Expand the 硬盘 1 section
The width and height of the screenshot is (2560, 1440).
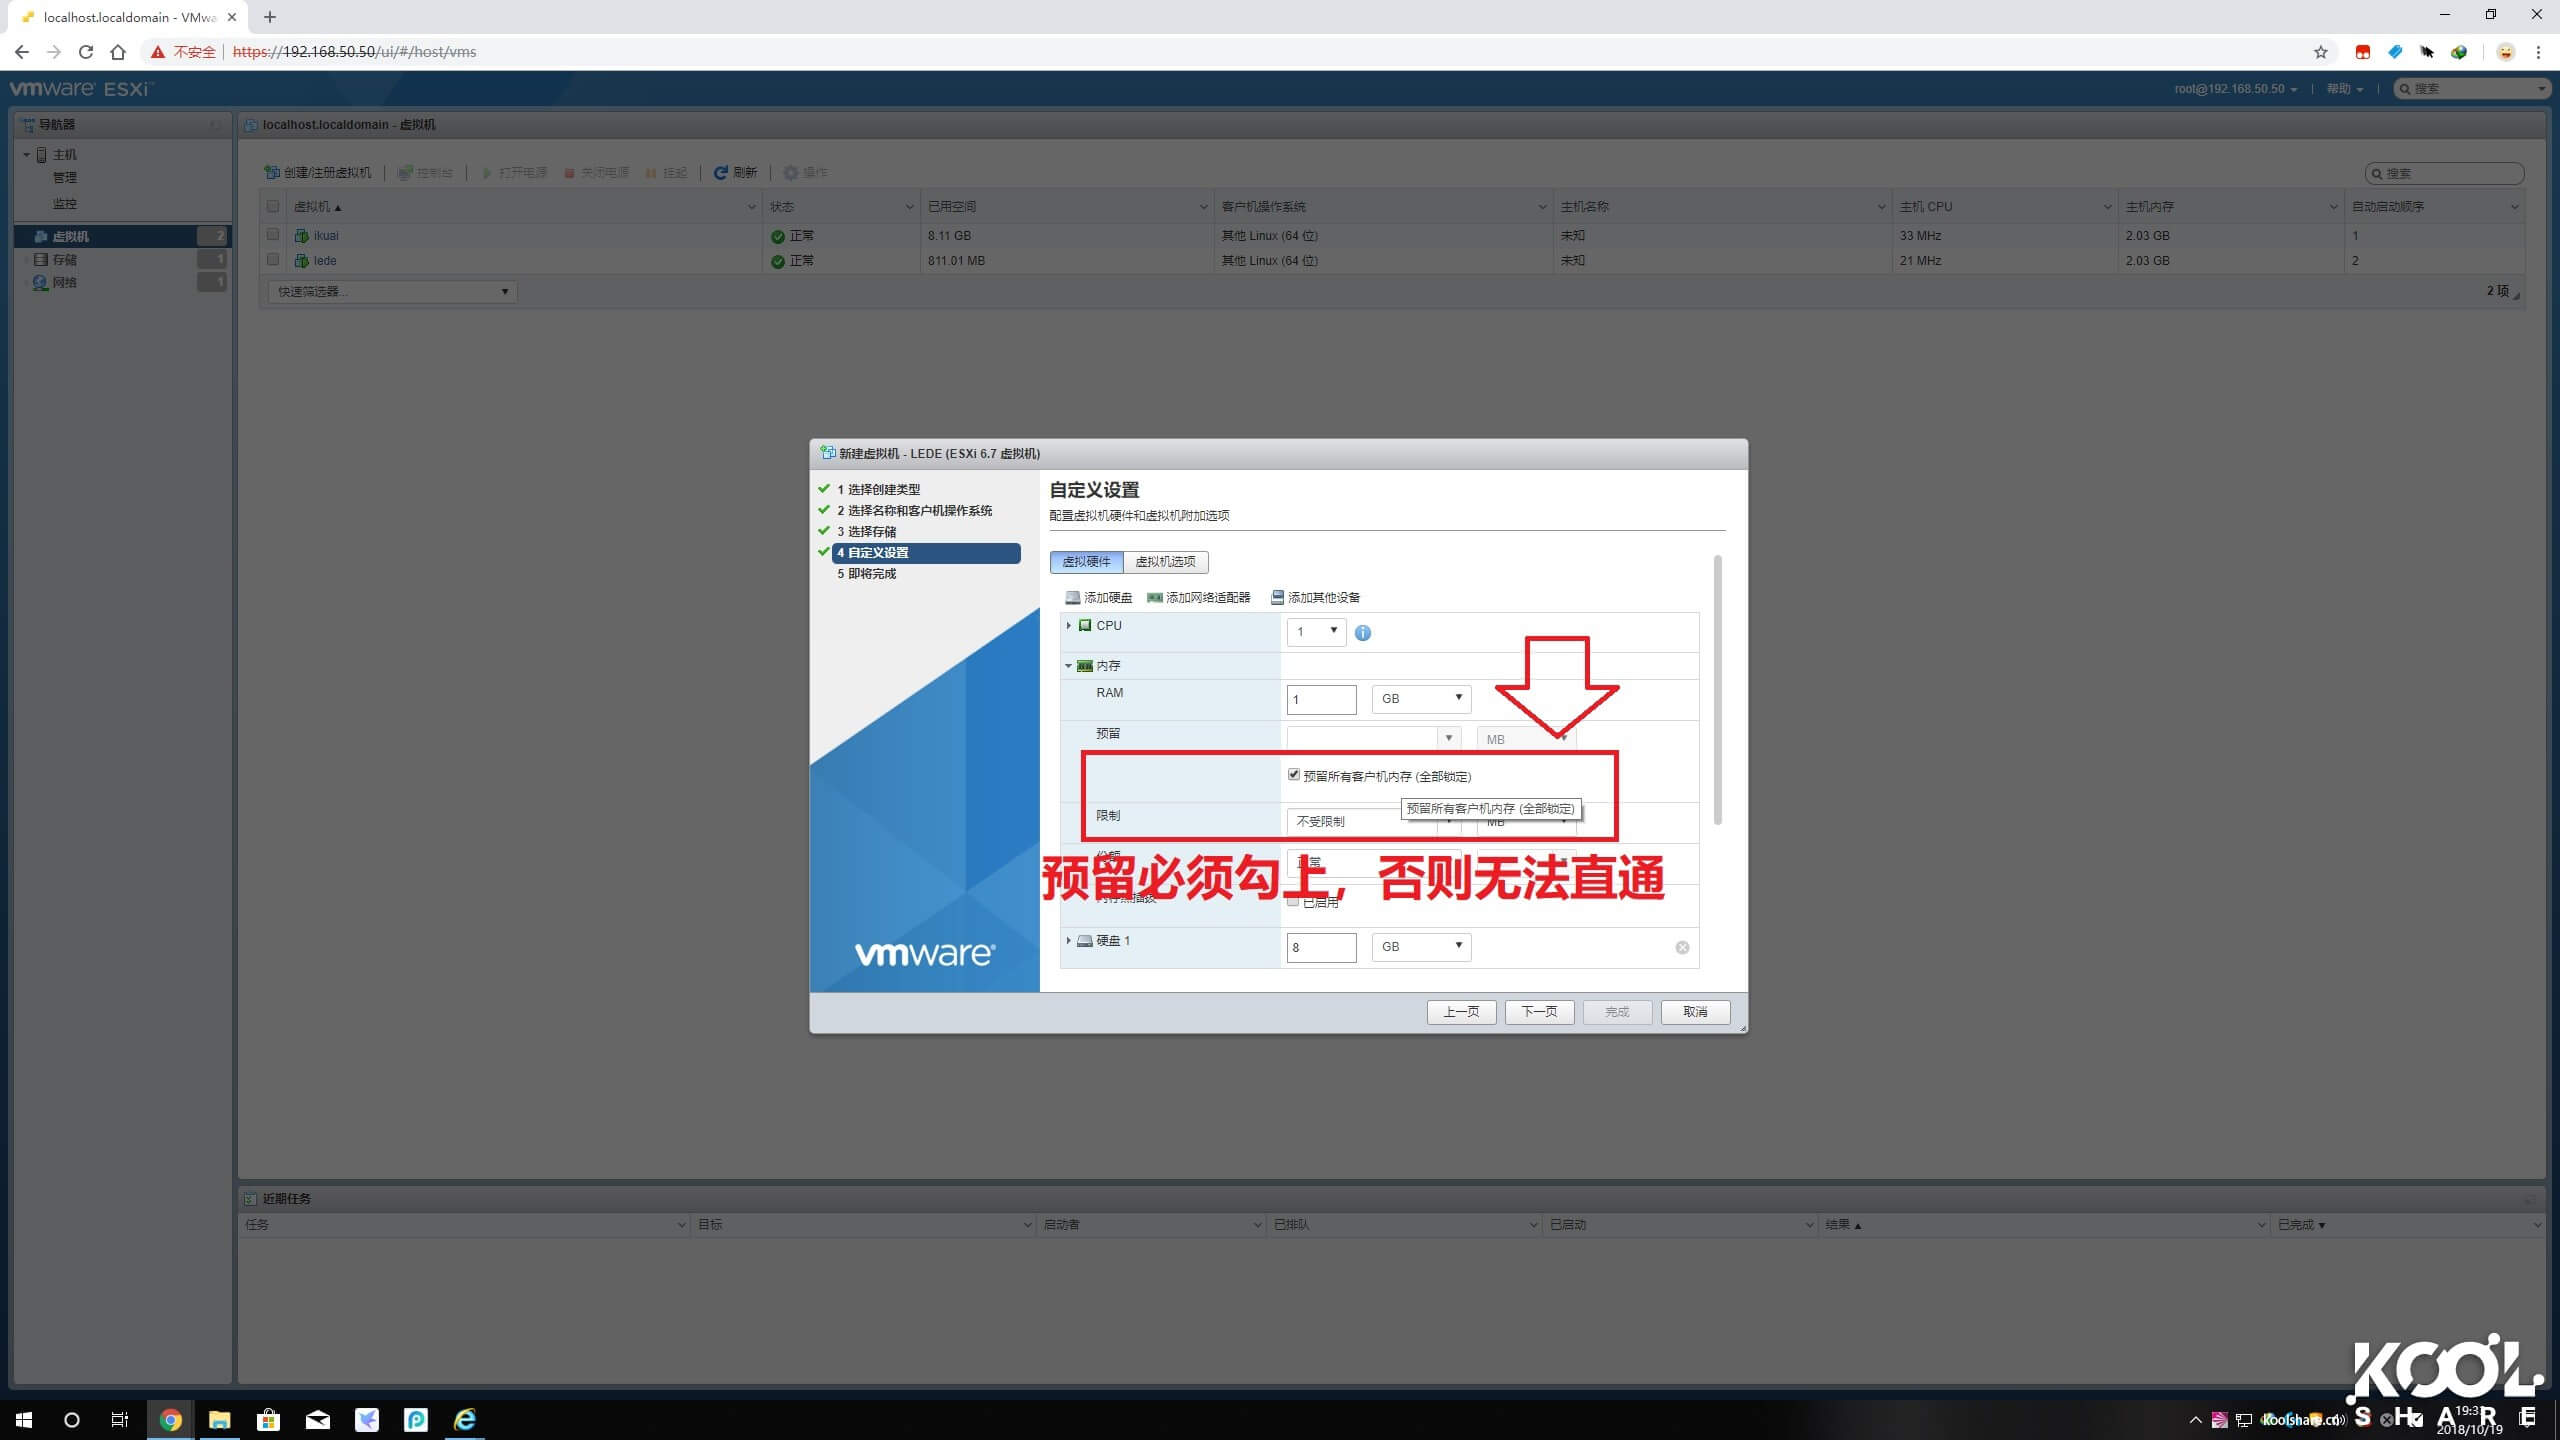1068,941
